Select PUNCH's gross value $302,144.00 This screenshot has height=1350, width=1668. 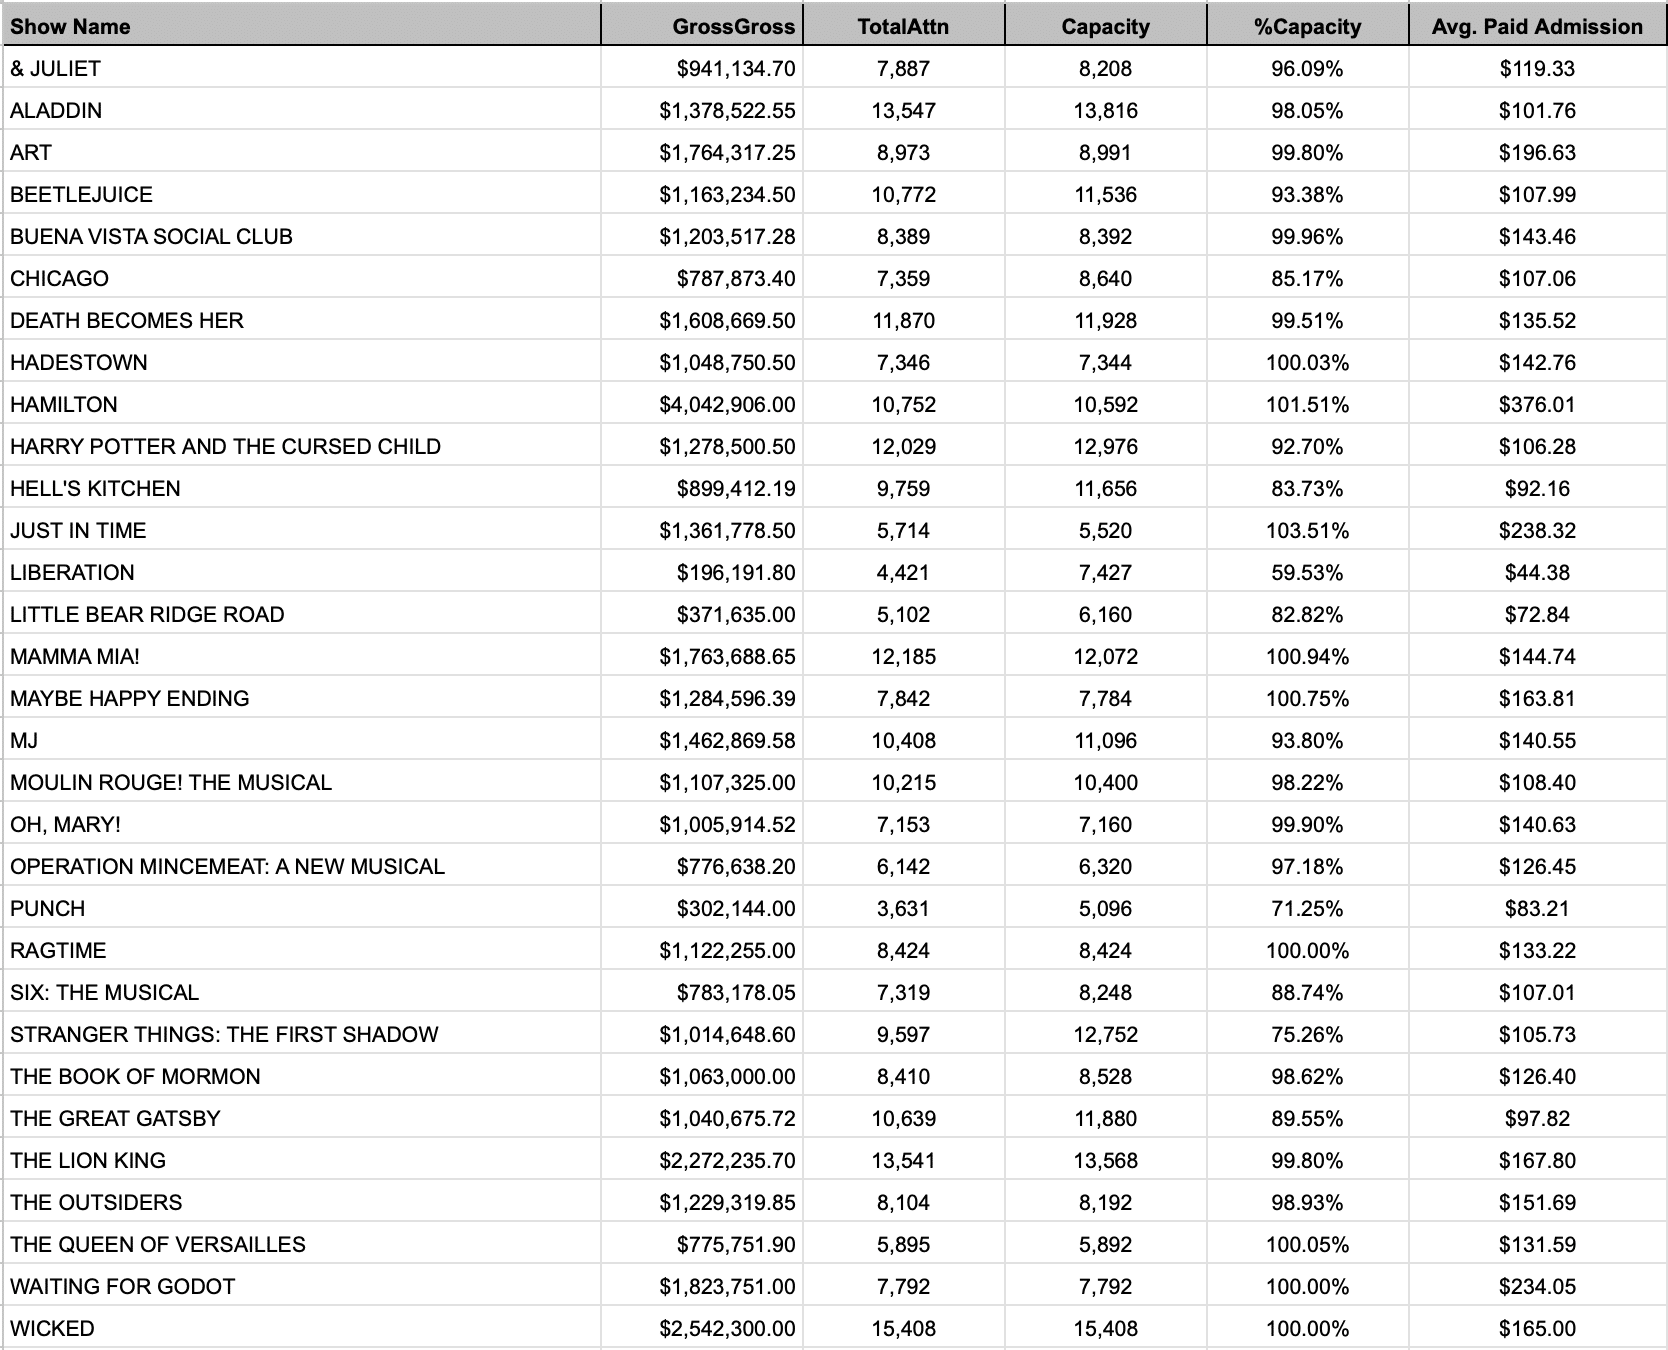(x=736, y=909)
